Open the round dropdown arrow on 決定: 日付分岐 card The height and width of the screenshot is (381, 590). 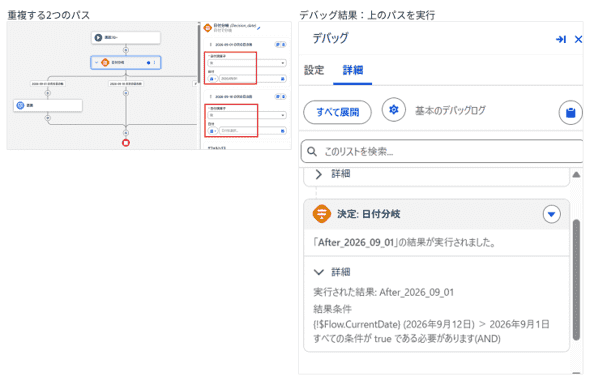pyautogui.click(x=551, y=214)
